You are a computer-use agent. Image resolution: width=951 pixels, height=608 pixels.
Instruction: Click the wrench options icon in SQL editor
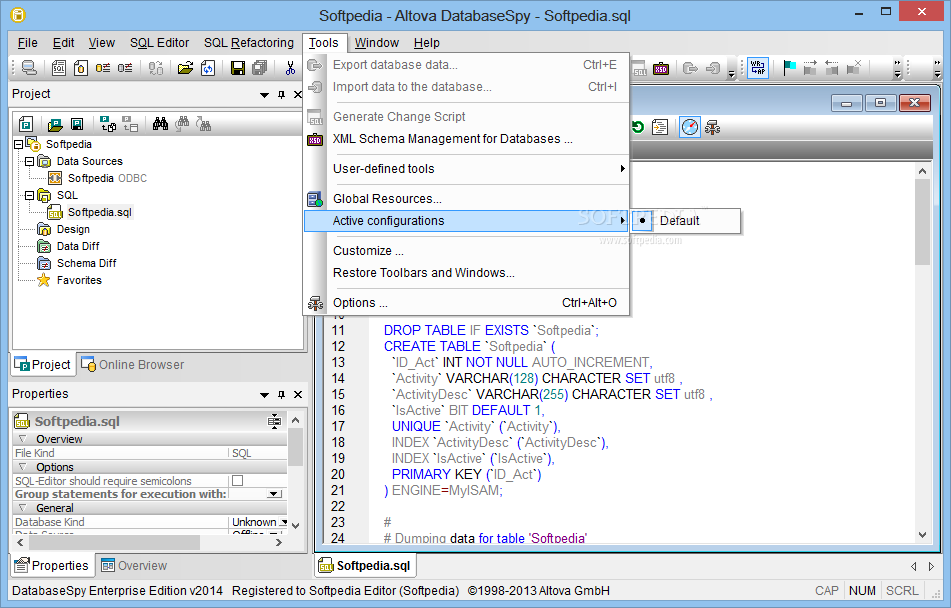point(712,127)
